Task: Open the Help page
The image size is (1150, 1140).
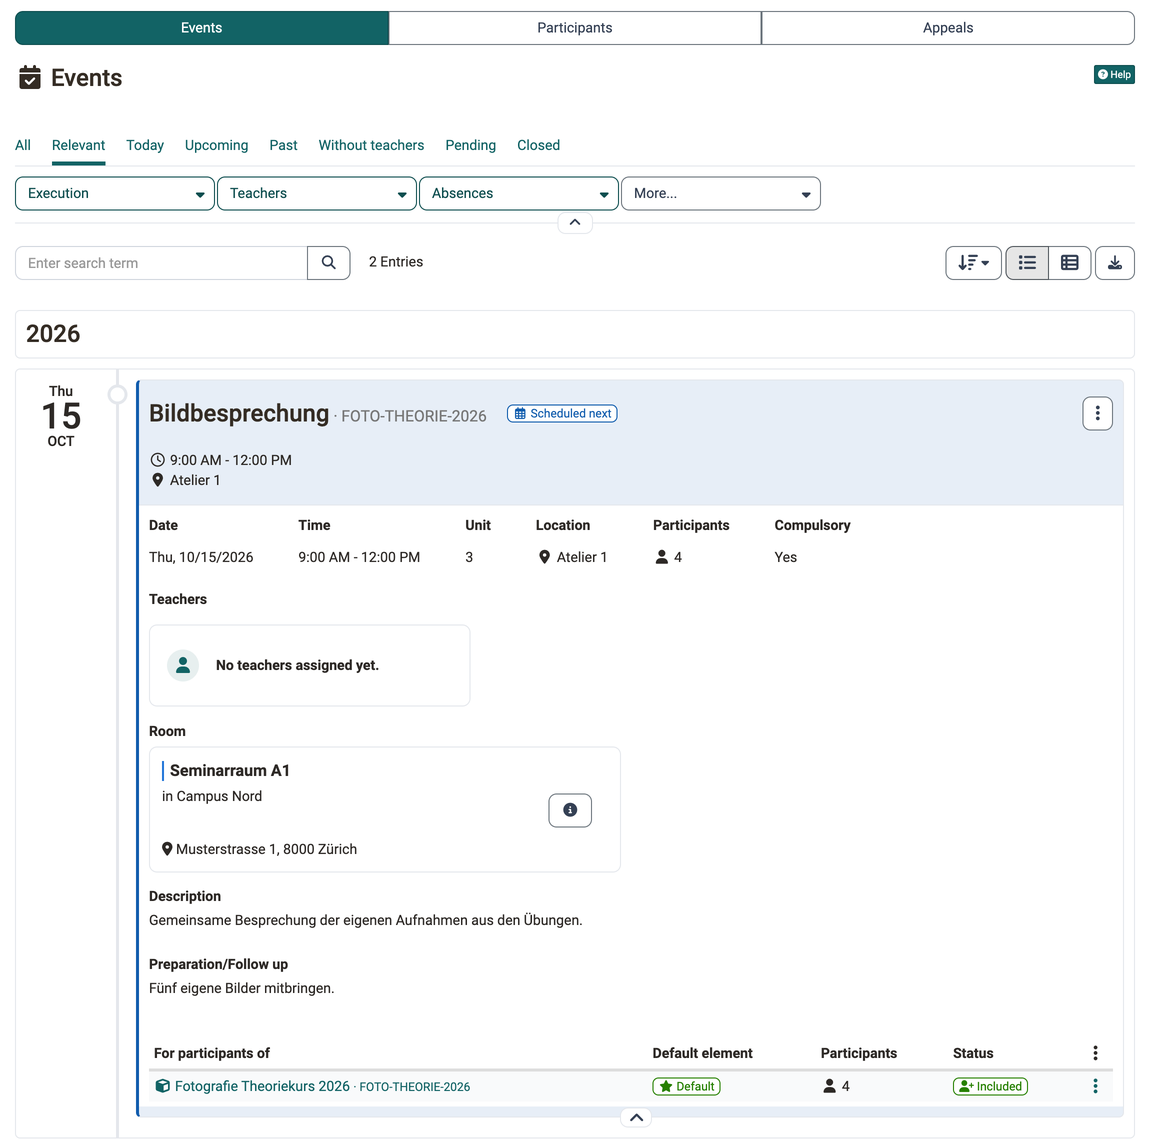Action: coord(1113,74)
